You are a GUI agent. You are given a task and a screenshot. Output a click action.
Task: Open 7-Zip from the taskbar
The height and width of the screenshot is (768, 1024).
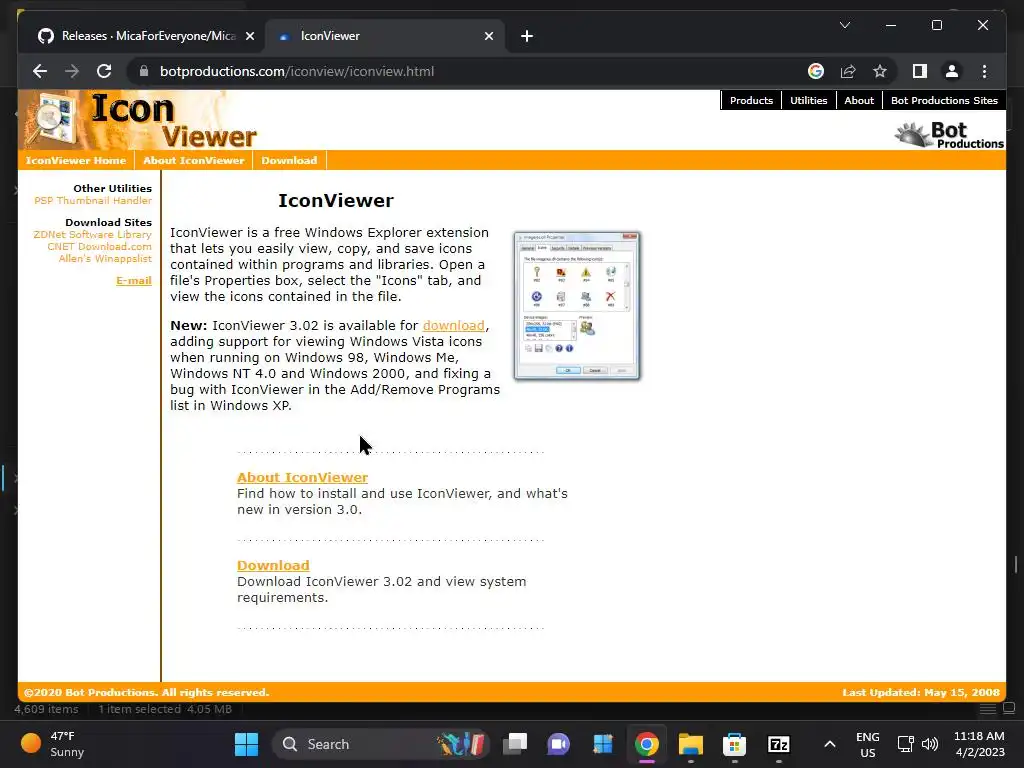coord(778,744)
